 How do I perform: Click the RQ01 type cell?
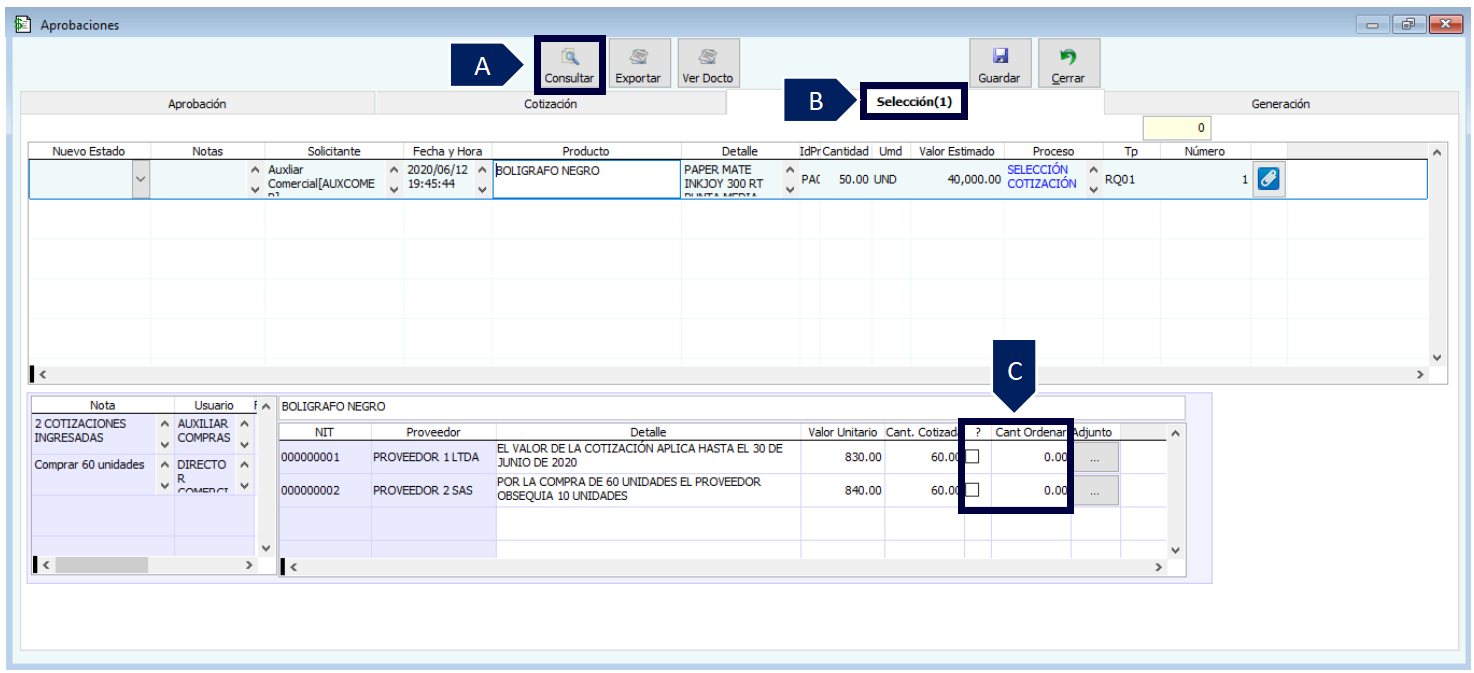[1130, 180]
